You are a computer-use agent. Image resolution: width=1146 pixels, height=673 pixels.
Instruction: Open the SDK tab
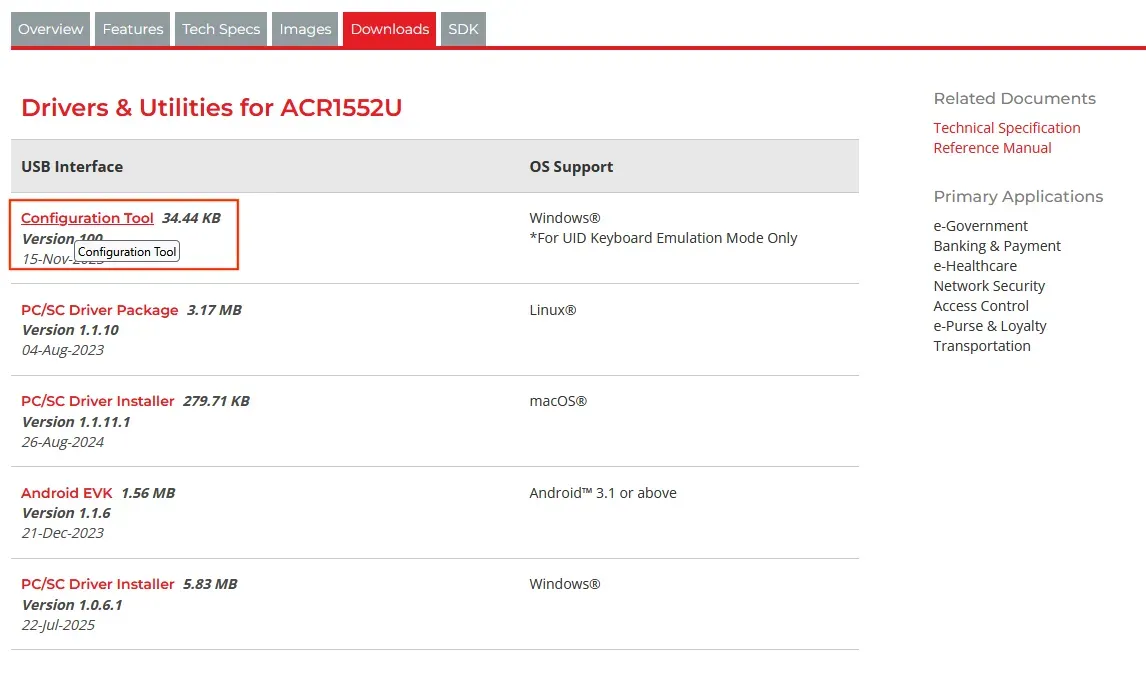pyautogui.click(x=462, y=29)
